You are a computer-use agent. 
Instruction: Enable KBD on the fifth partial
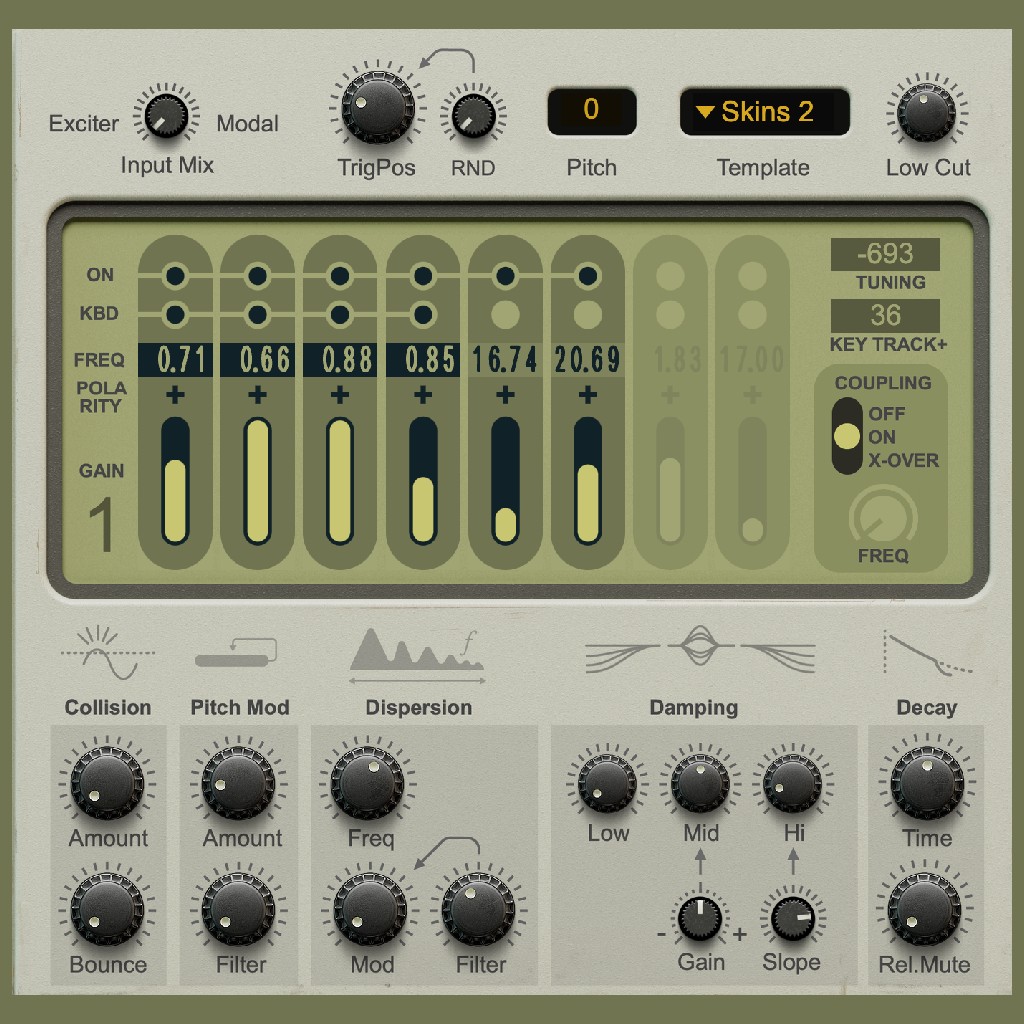tap(505, 314)
